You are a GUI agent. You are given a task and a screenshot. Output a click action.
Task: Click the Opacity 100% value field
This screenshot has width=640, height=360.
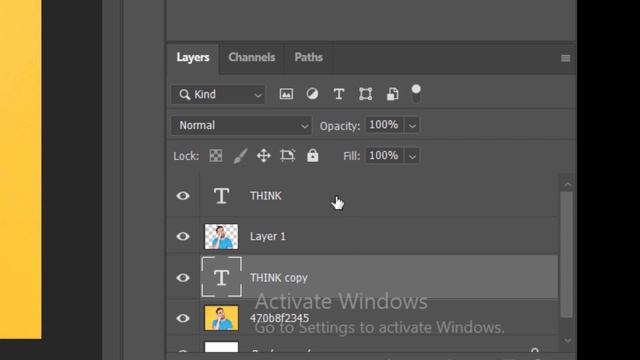(x=384, y=125)
